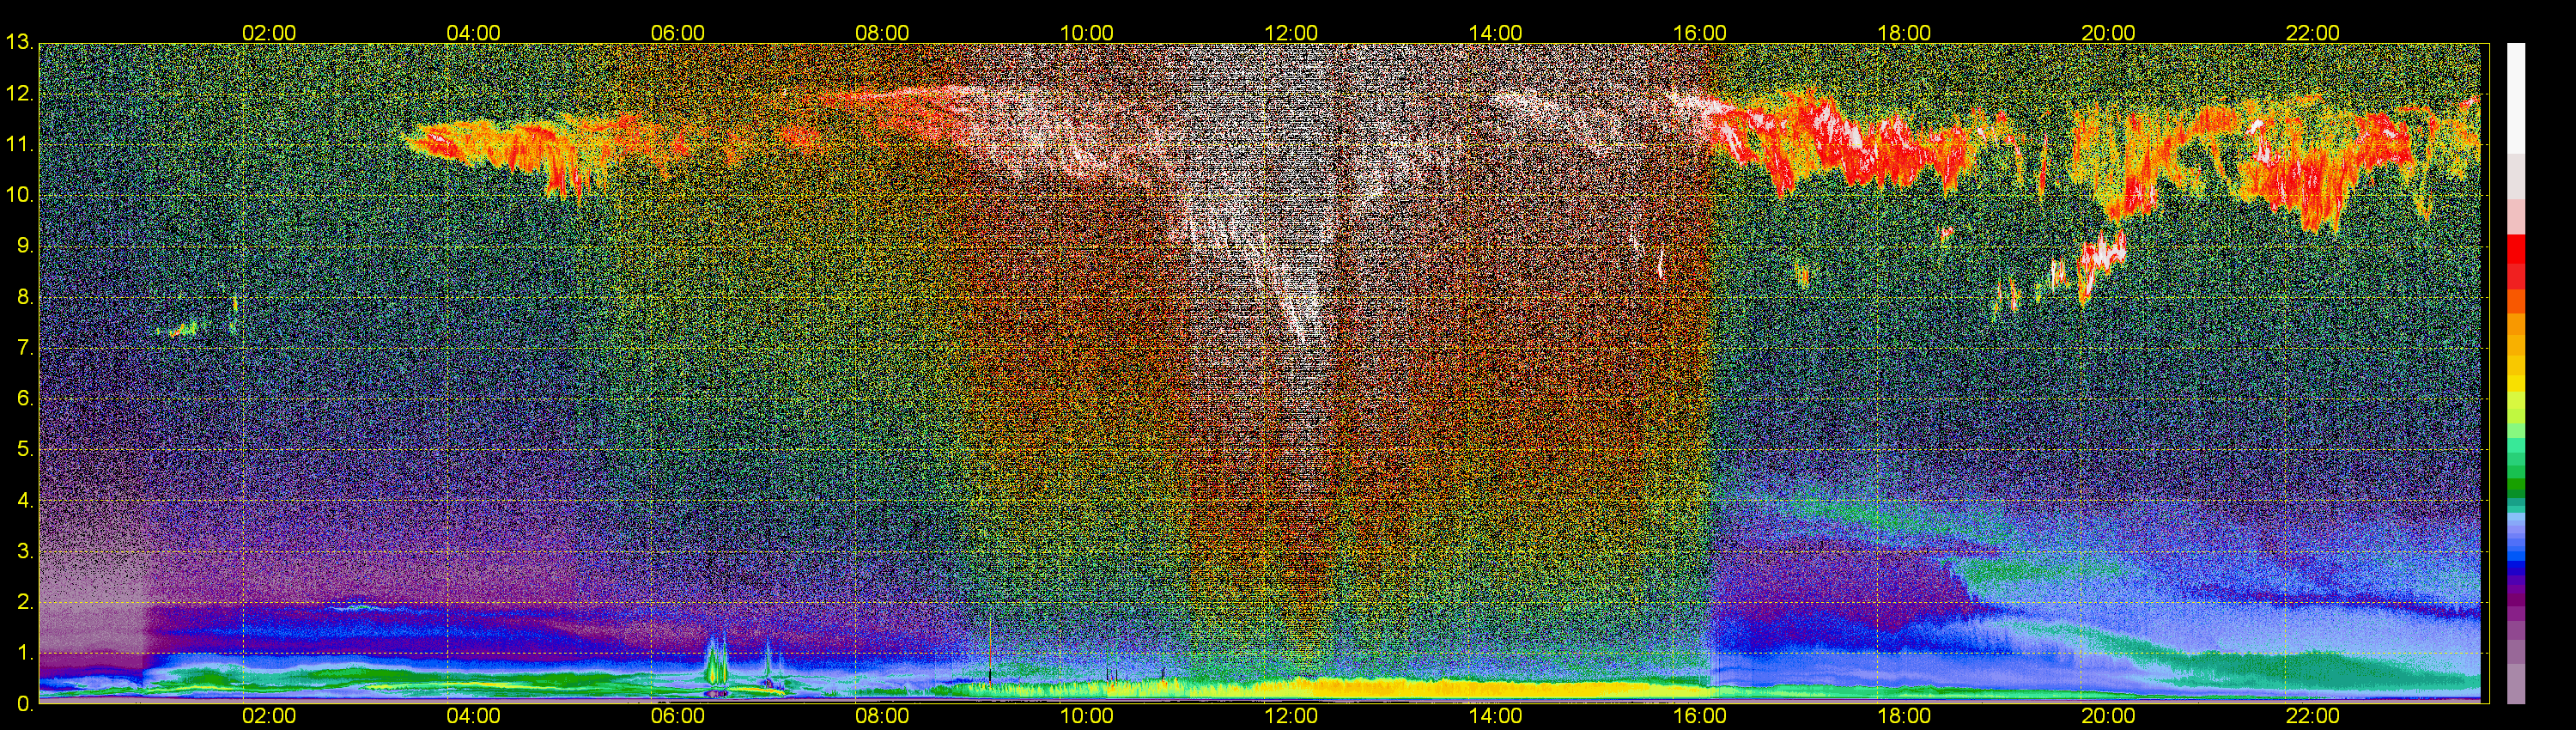Select the 14:00 label on the bottom time axis
2576x730 pixels.
pyautogui.click(x=1496, y=716)
